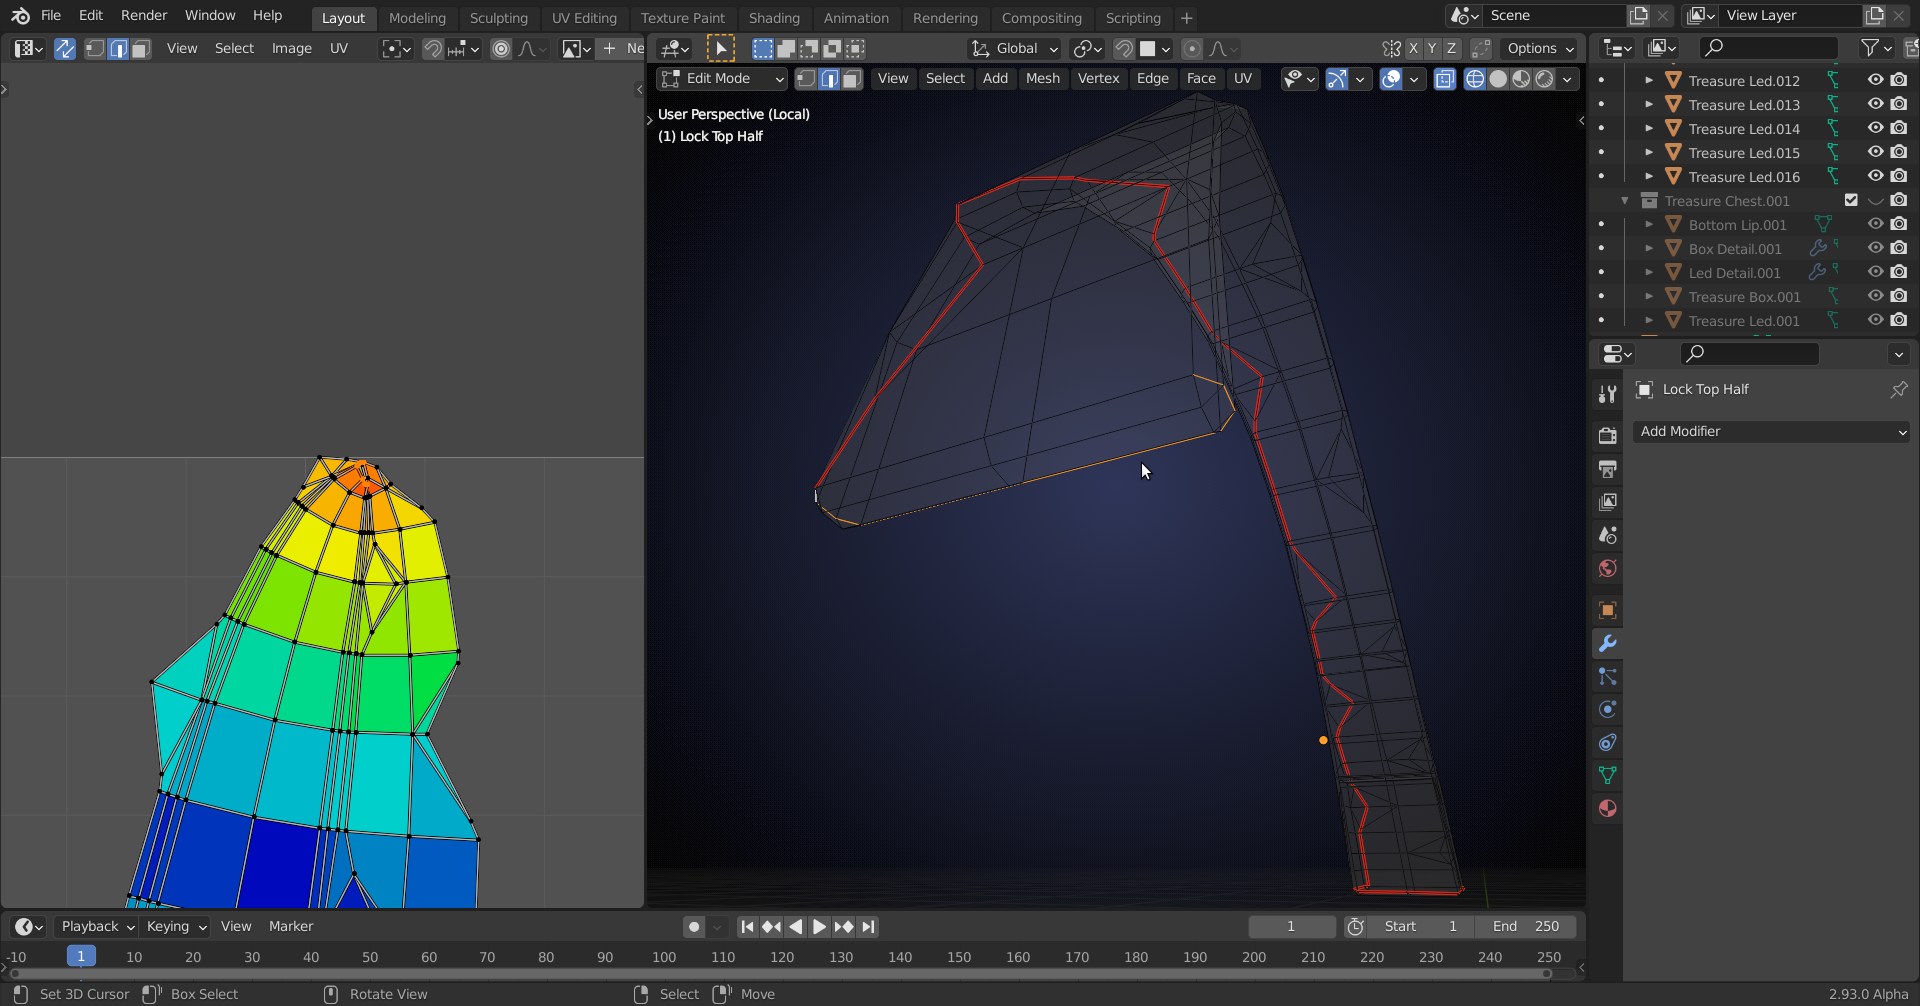This screenshot has height=1006, width=1920.
Task: Open the Mesh menu in 3D viewport
Action: click(x=1042, y=79)
